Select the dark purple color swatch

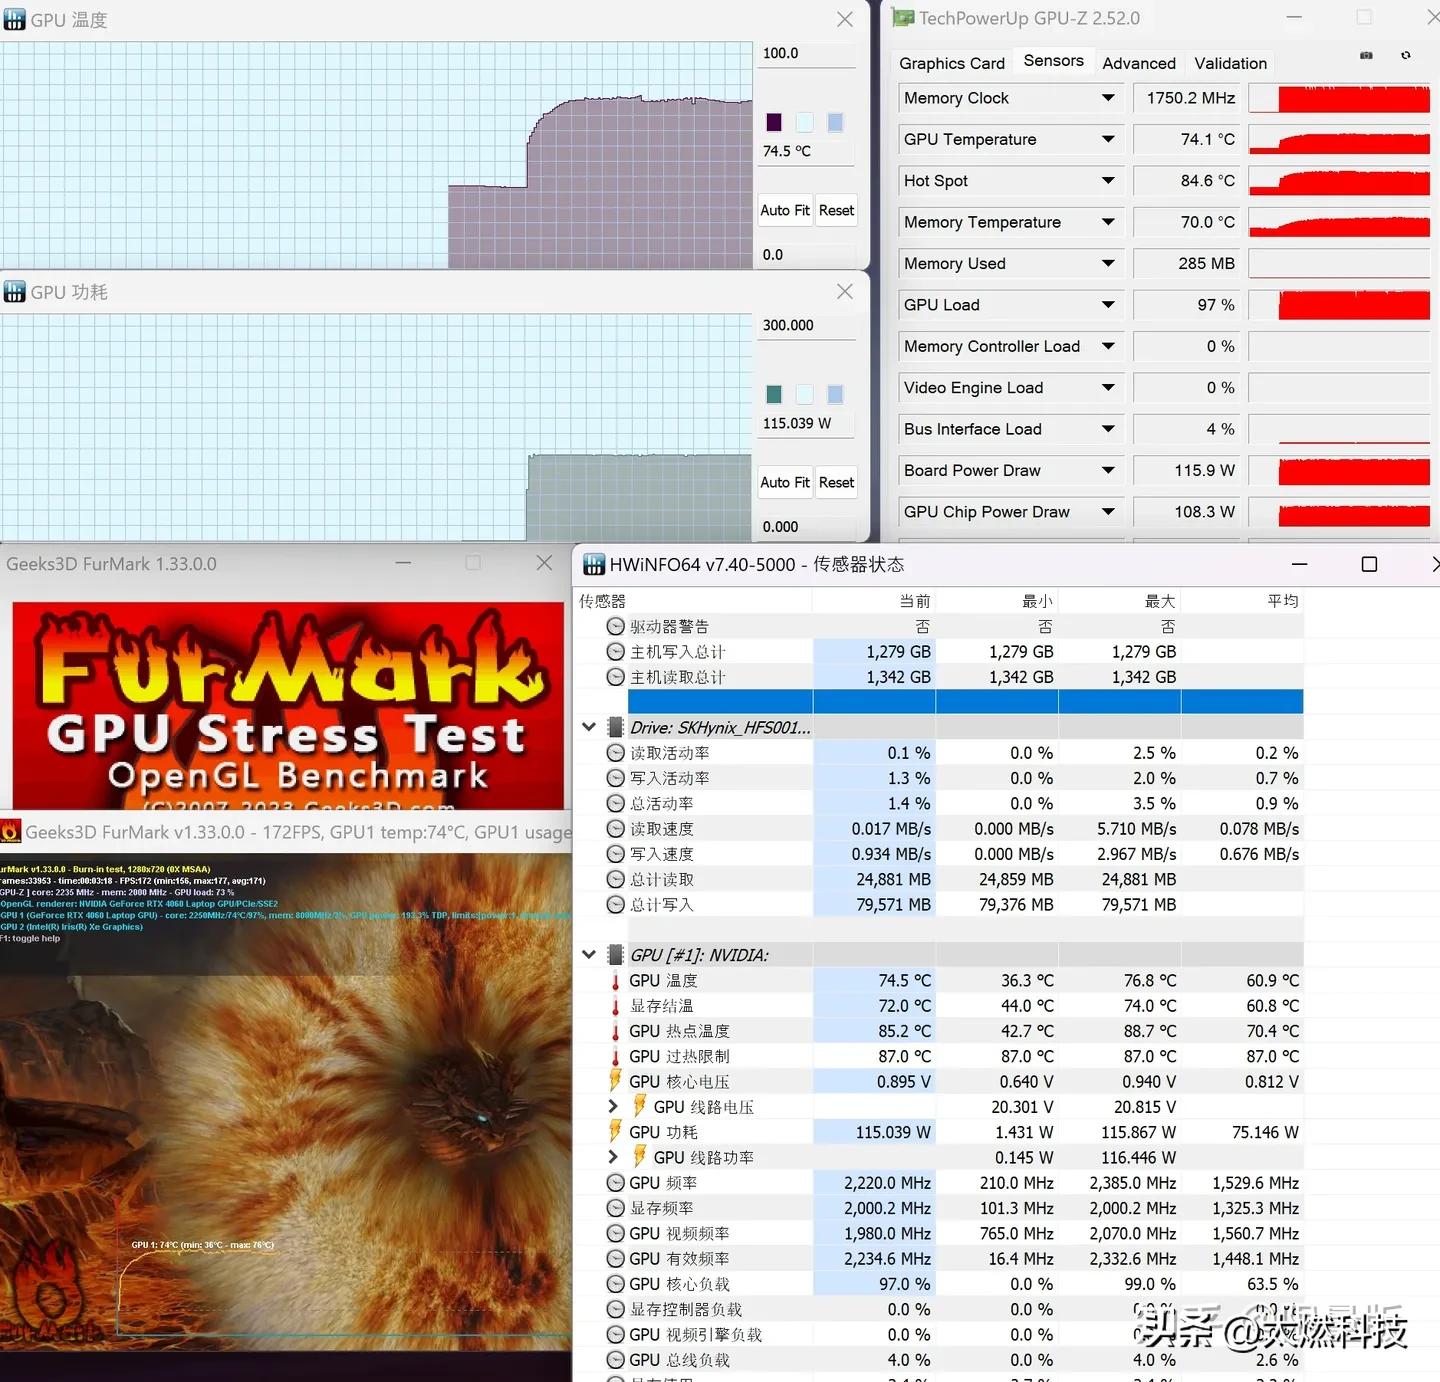(x=773, y=121)
